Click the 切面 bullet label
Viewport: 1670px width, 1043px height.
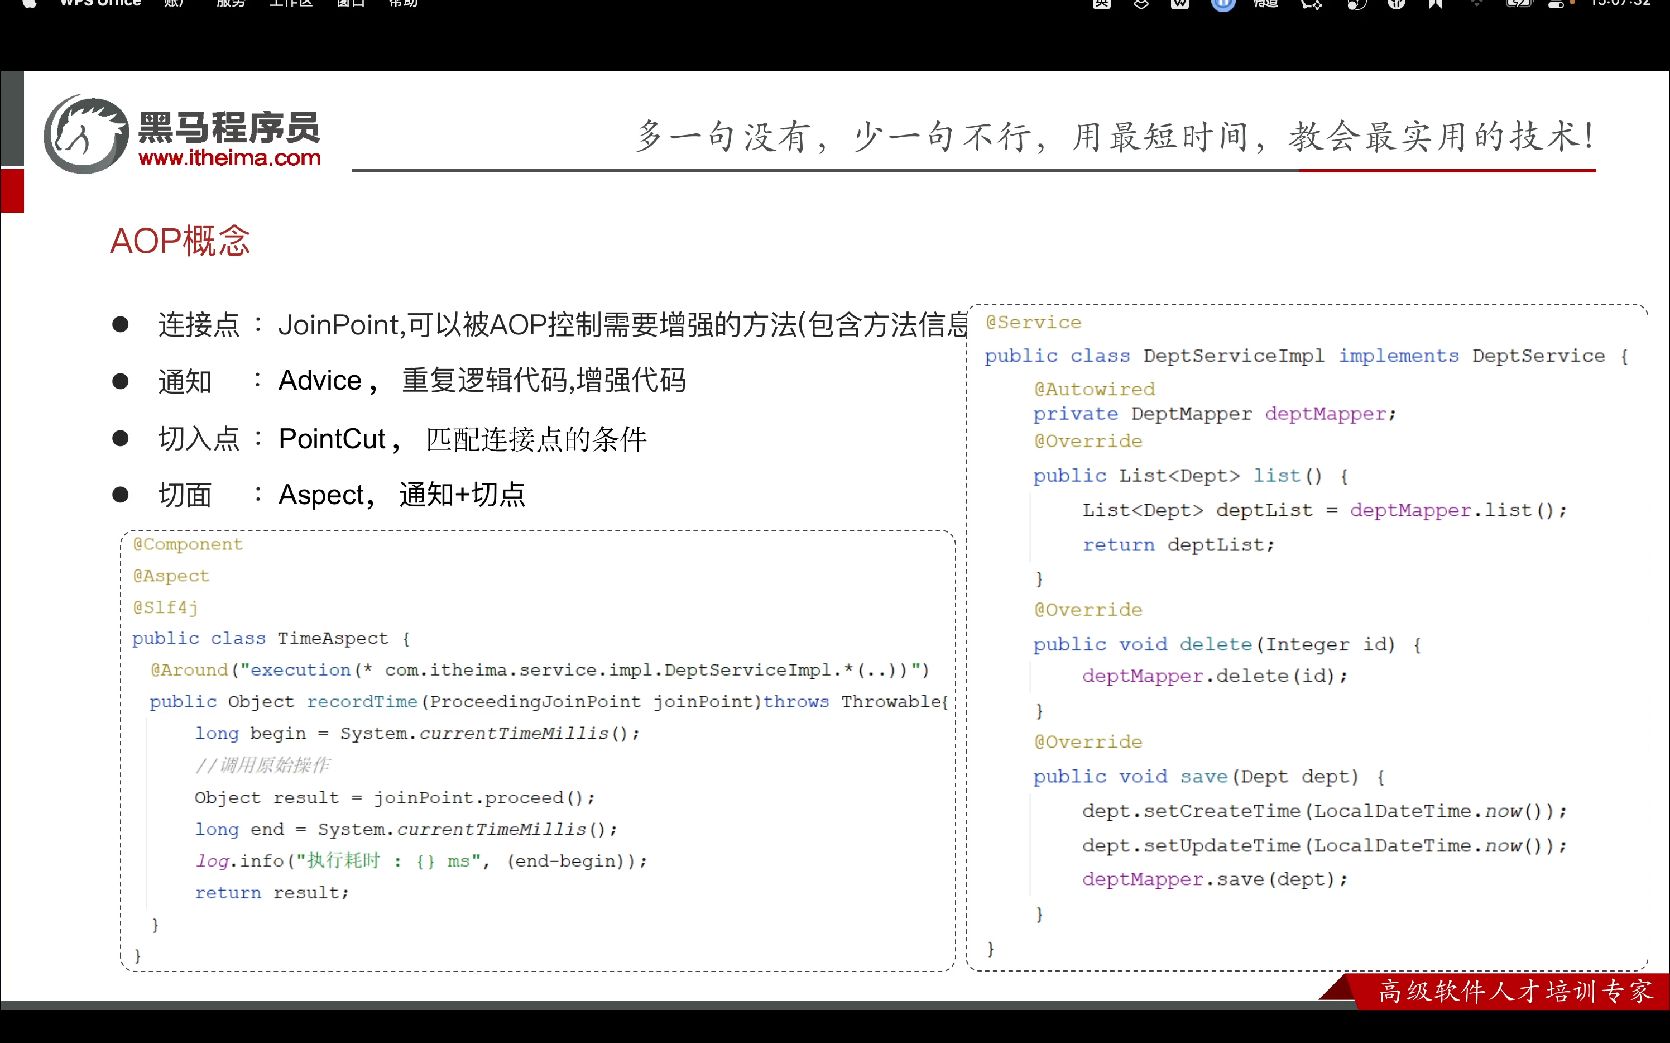point(185,495)
